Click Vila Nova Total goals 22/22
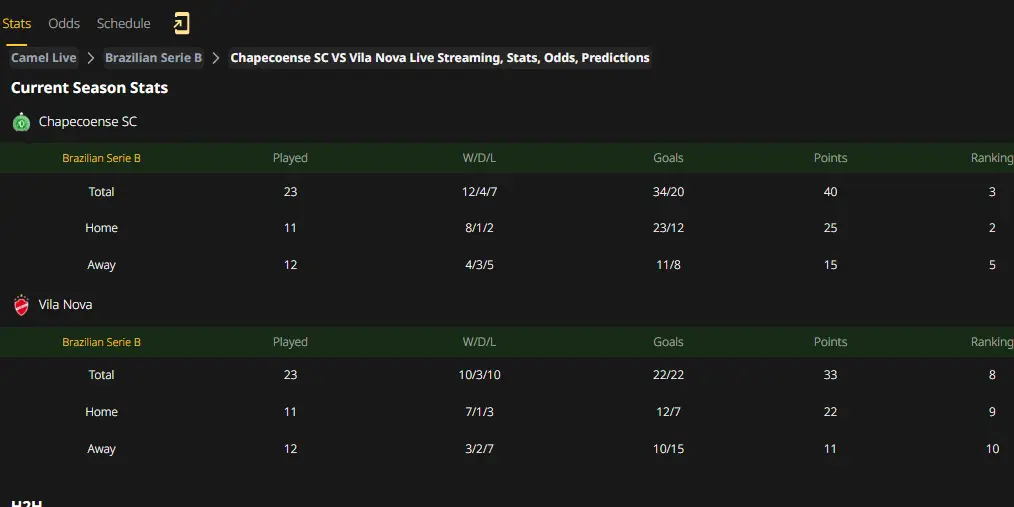The image size is (1014, 507). click(669, 375)
